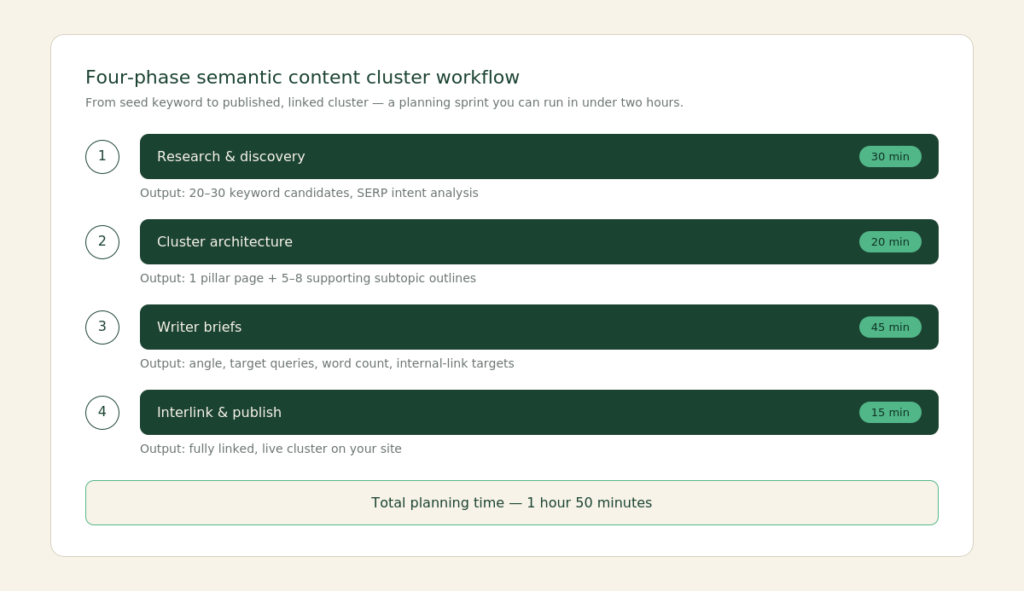Select the Writer briefs bar
1024x591 pixels.
[539, 327]
